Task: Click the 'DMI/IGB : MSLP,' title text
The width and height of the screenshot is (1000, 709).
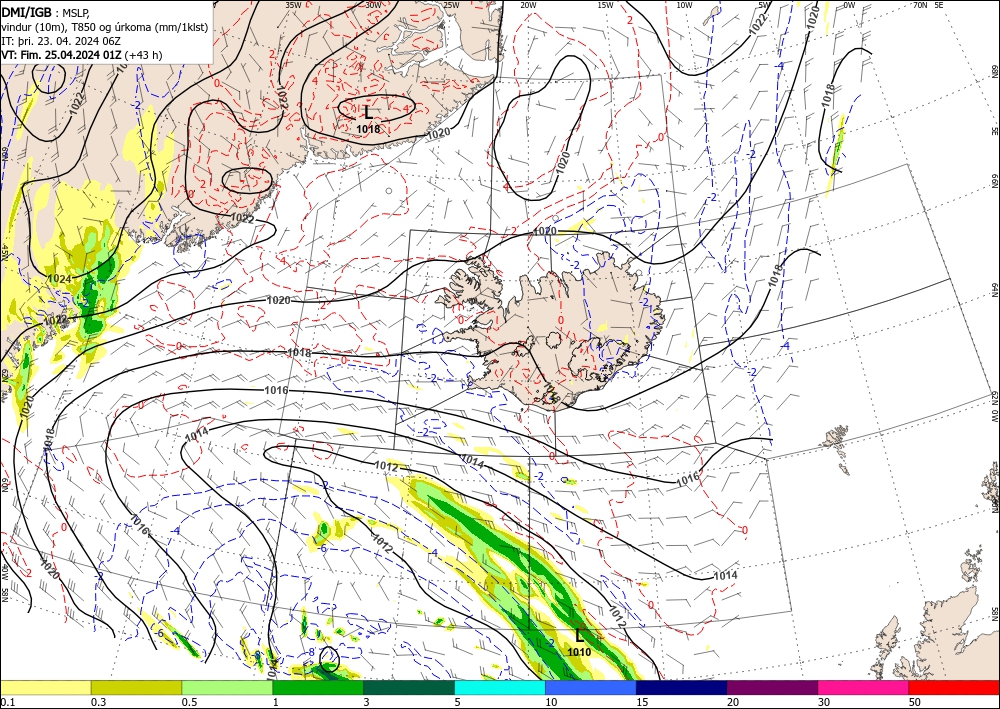Action: 44,12
